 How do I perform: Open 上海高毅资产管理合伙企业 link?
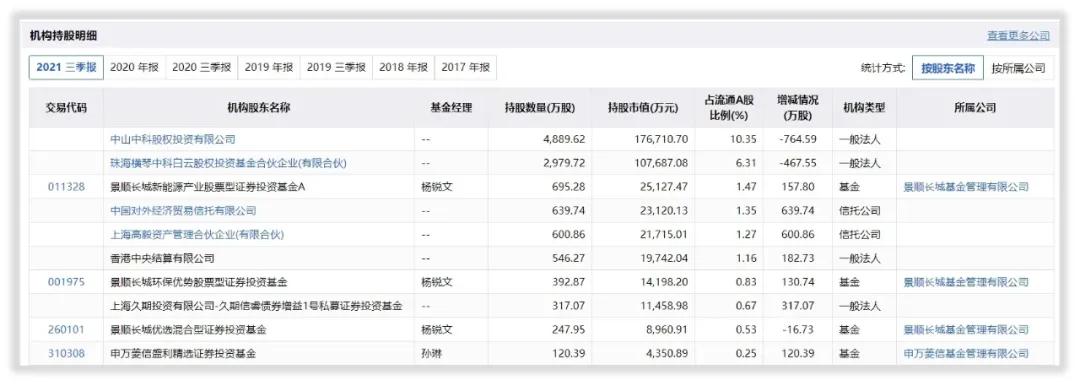pyautogui.click(x=197, y=235)
